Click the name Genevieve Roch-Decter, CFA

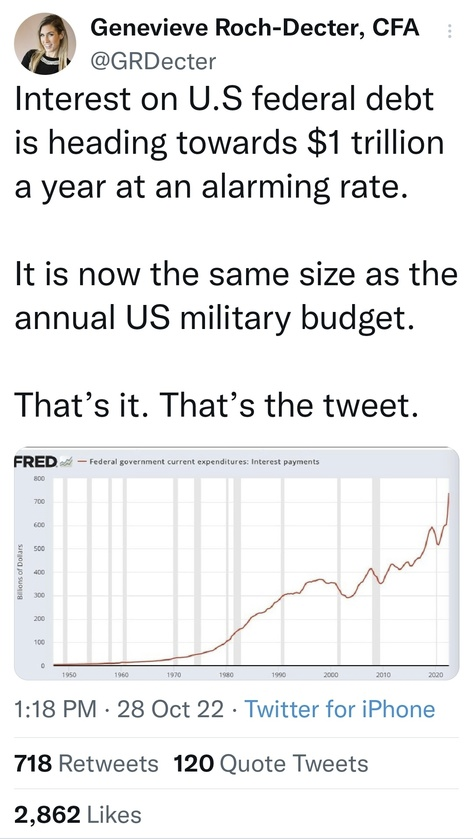click(x=255, y=29)
